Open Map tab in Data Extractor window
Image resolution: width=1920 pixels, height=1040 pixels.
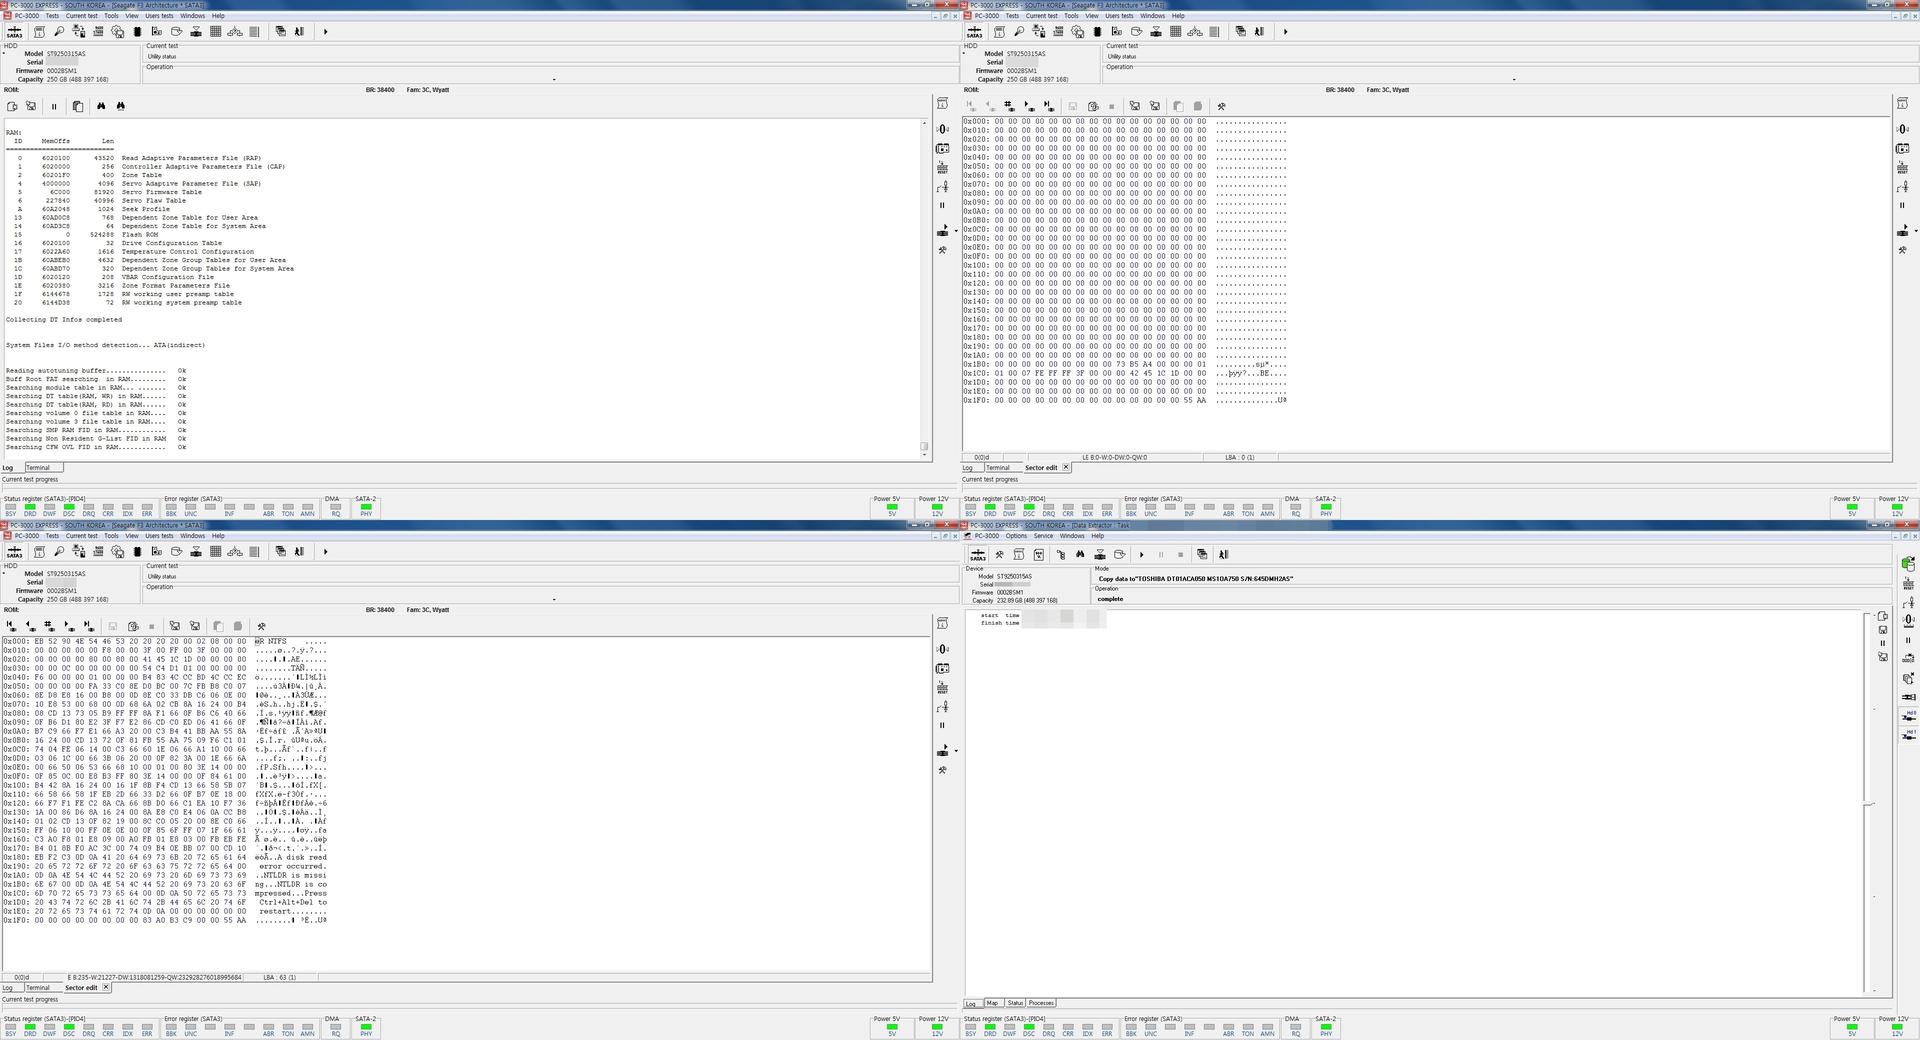992,1003
